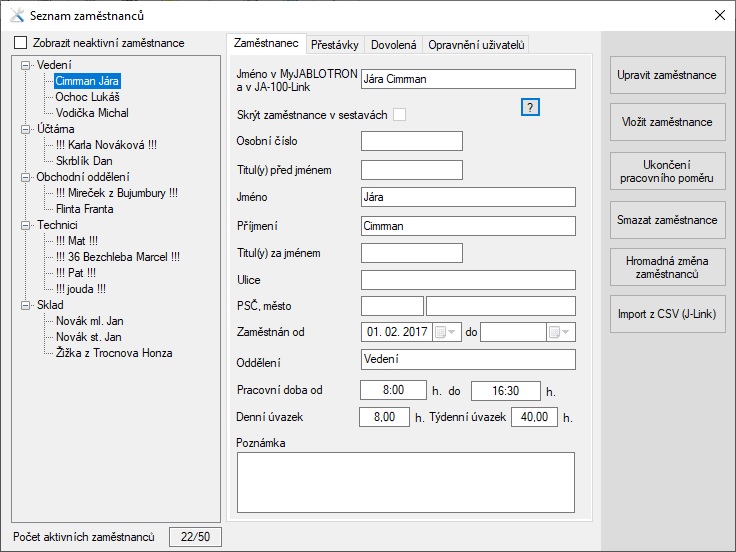Collapse the Vedení tree group
736x552 pixels.
coord(24,65)
